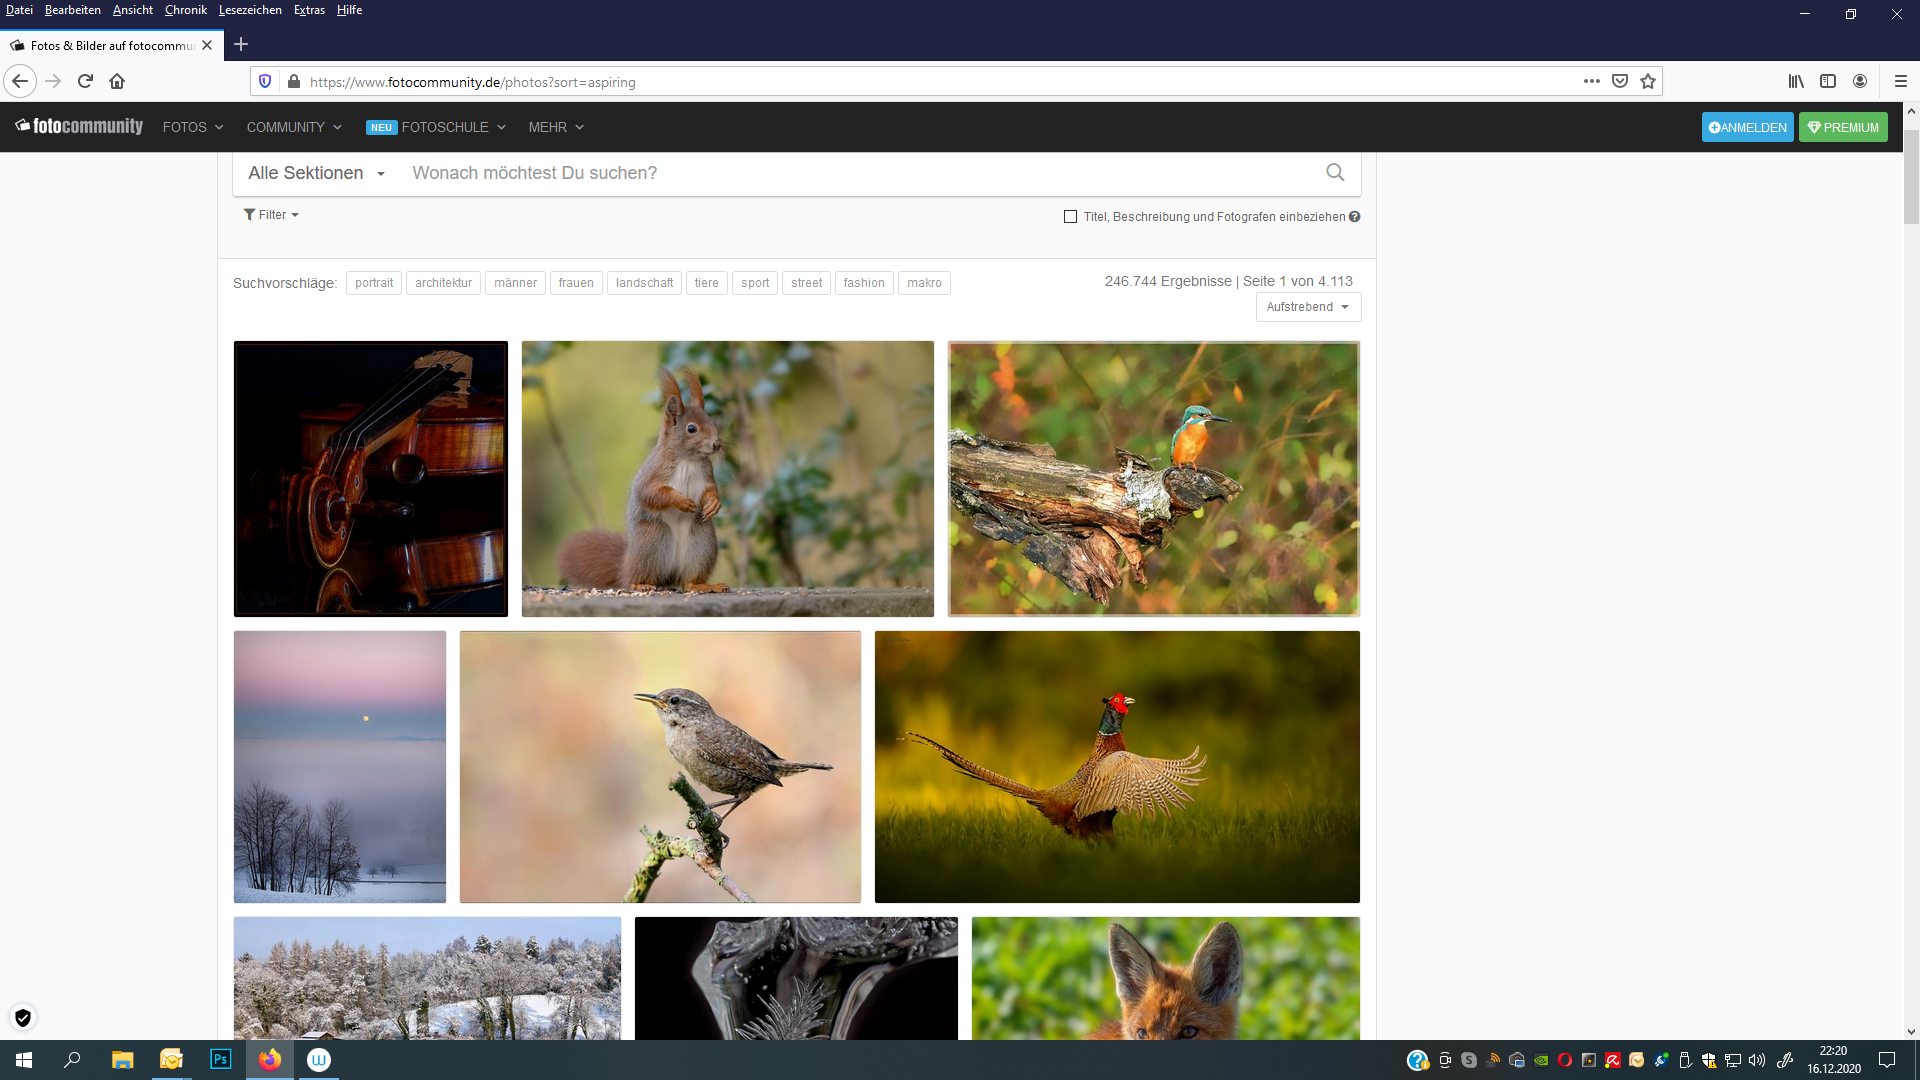1920x1080 pixels.
Task: Click the browser URL address field
Action: click(x=940, y=82)
